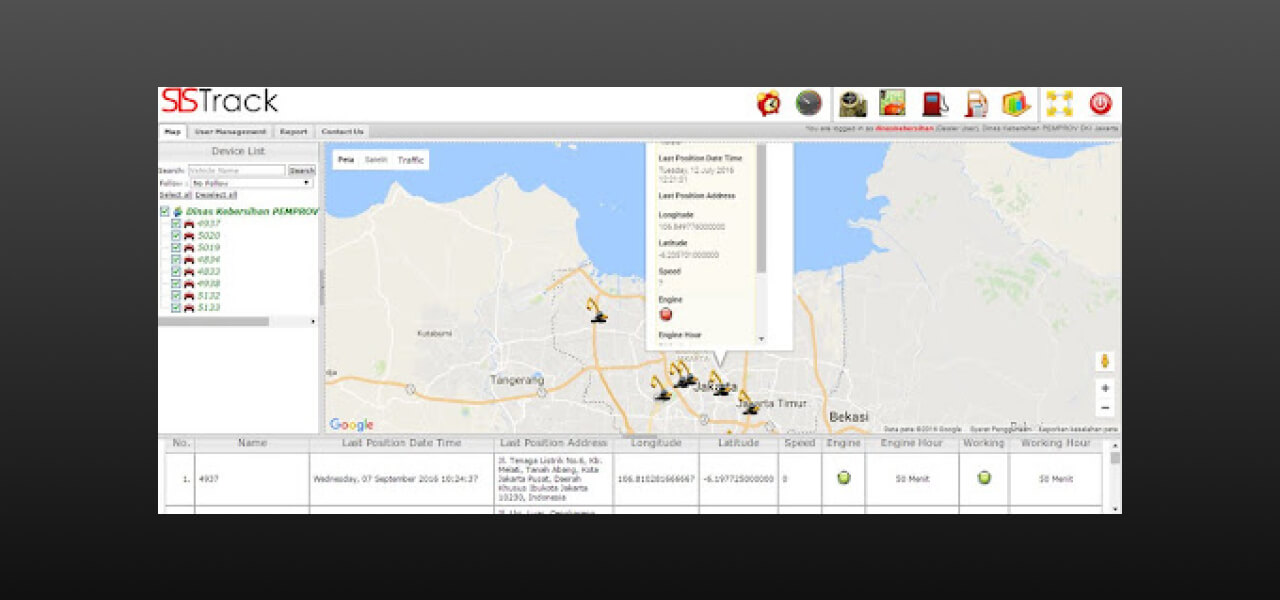Image resolution: width=1280 pixels, height=600 pixels.
Task: Open the Follow dropdown list
Action: point(251,183)
